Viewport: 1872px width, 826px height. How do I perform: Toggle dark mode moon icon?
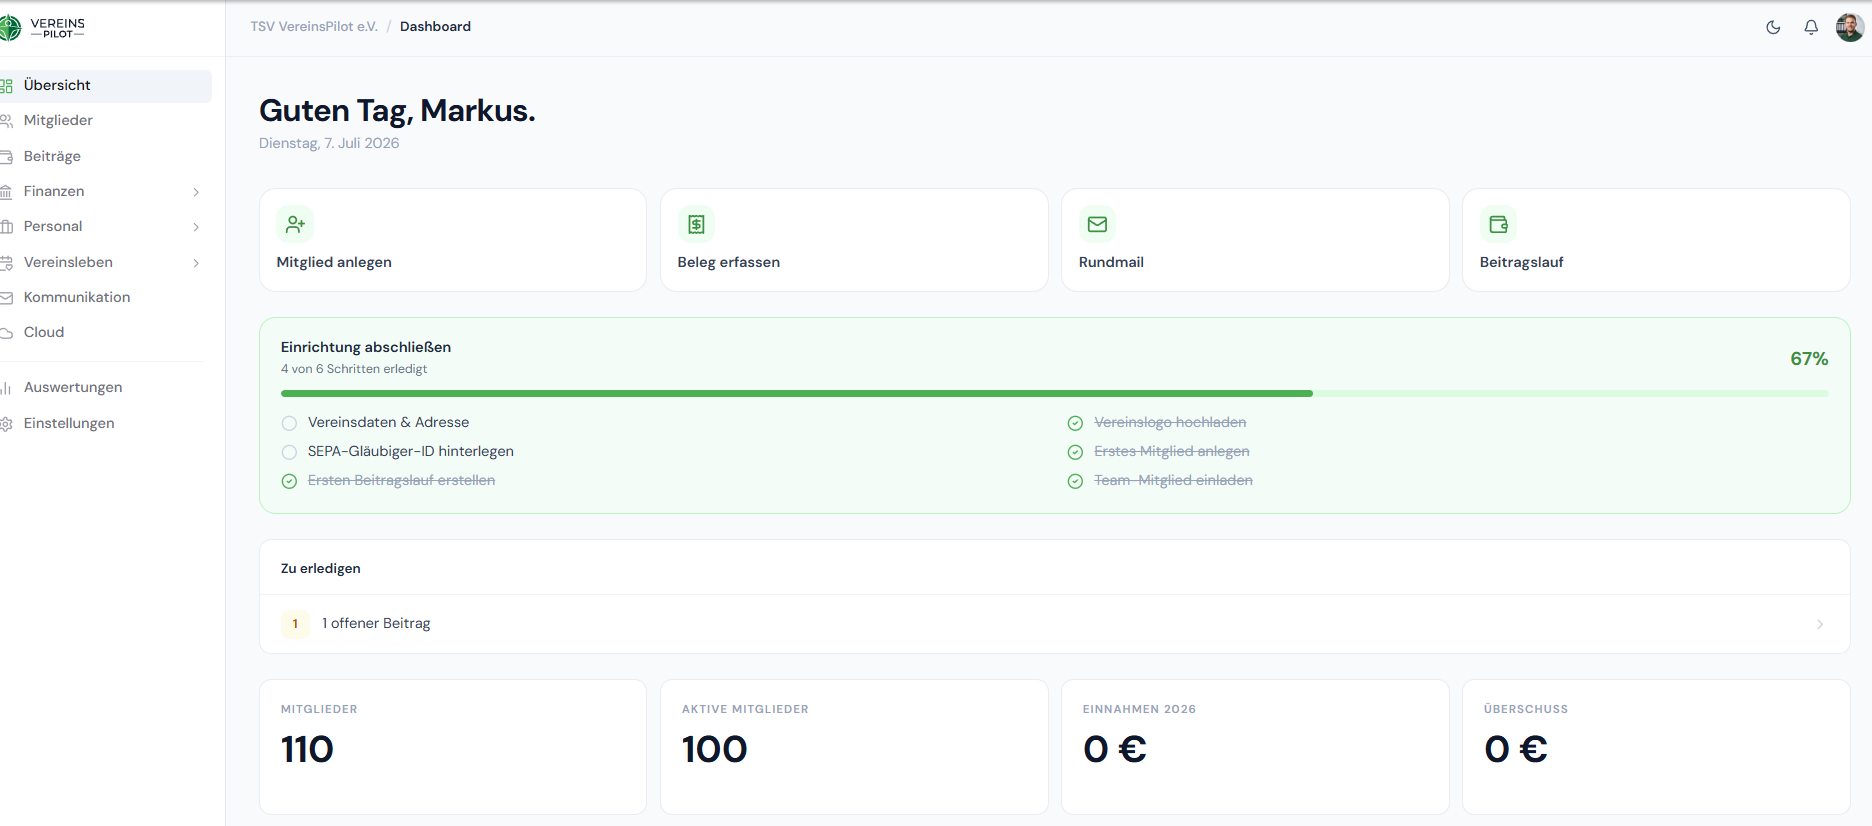pos(1773,27)
